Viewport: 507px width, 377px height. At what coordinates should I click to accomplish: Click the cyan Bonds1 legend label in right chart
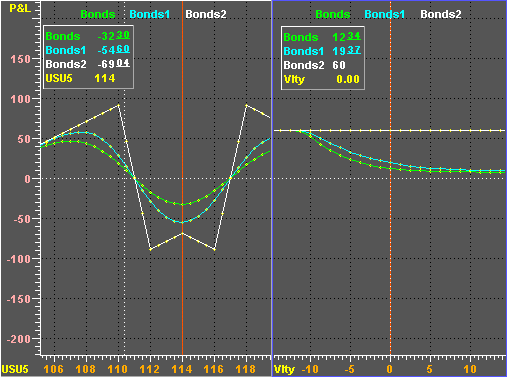click(384, 14)
